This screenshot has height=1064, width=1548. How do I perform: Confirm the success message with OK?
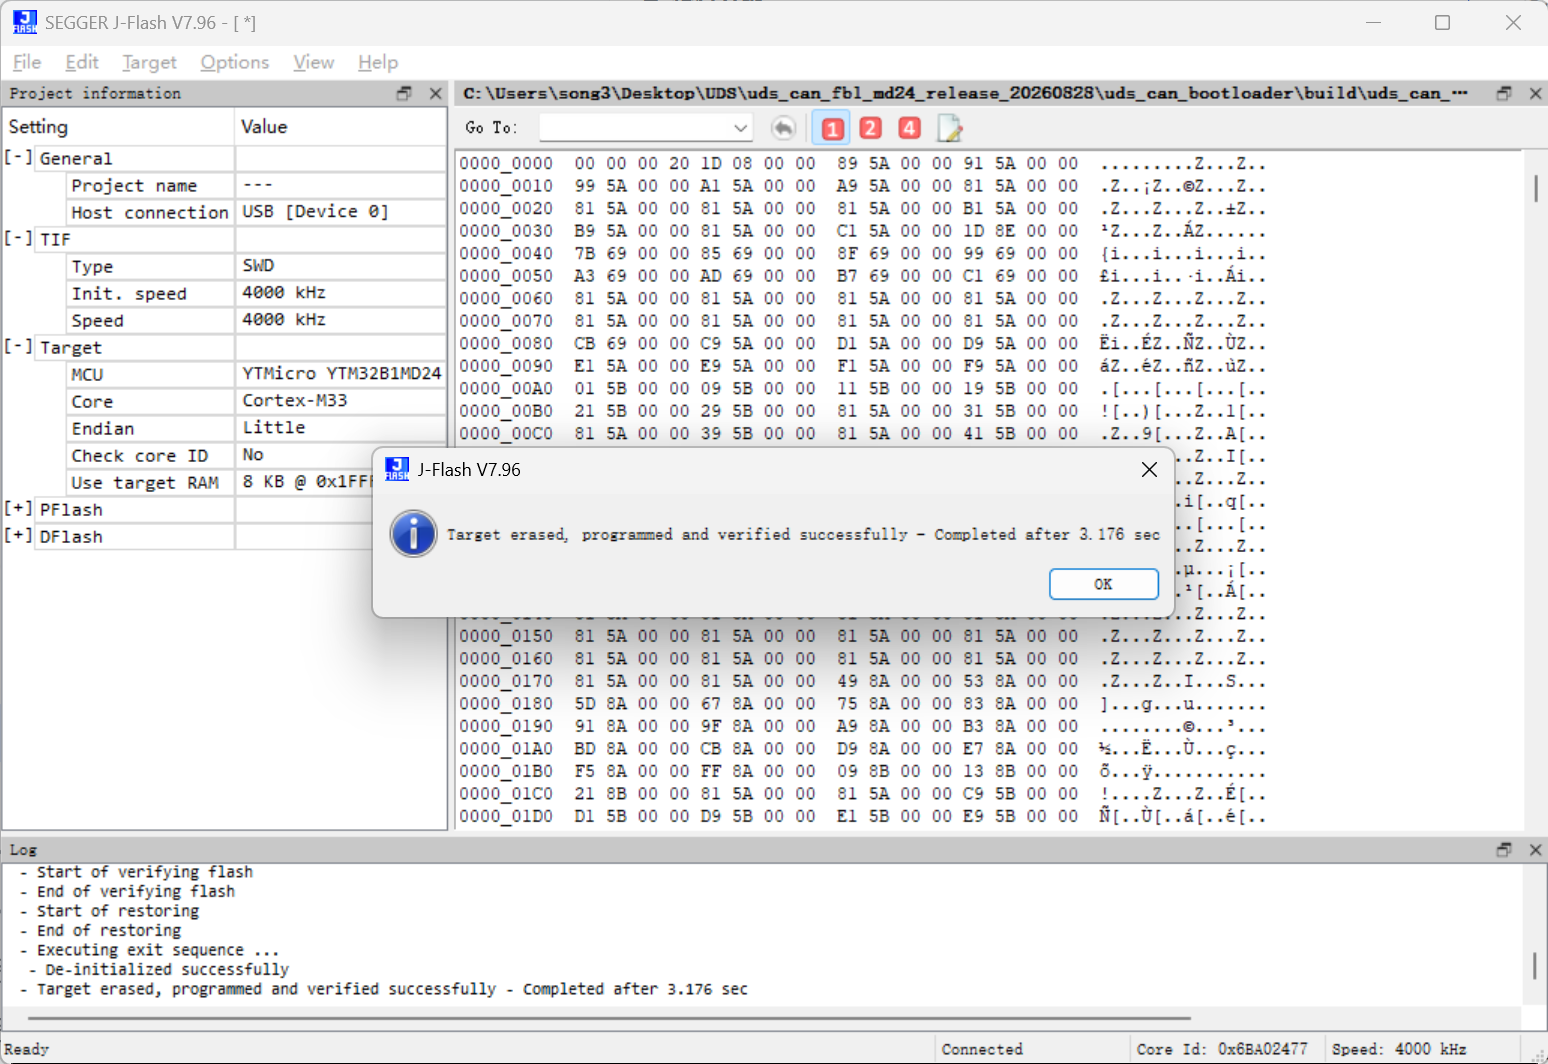pos(1104,584)
